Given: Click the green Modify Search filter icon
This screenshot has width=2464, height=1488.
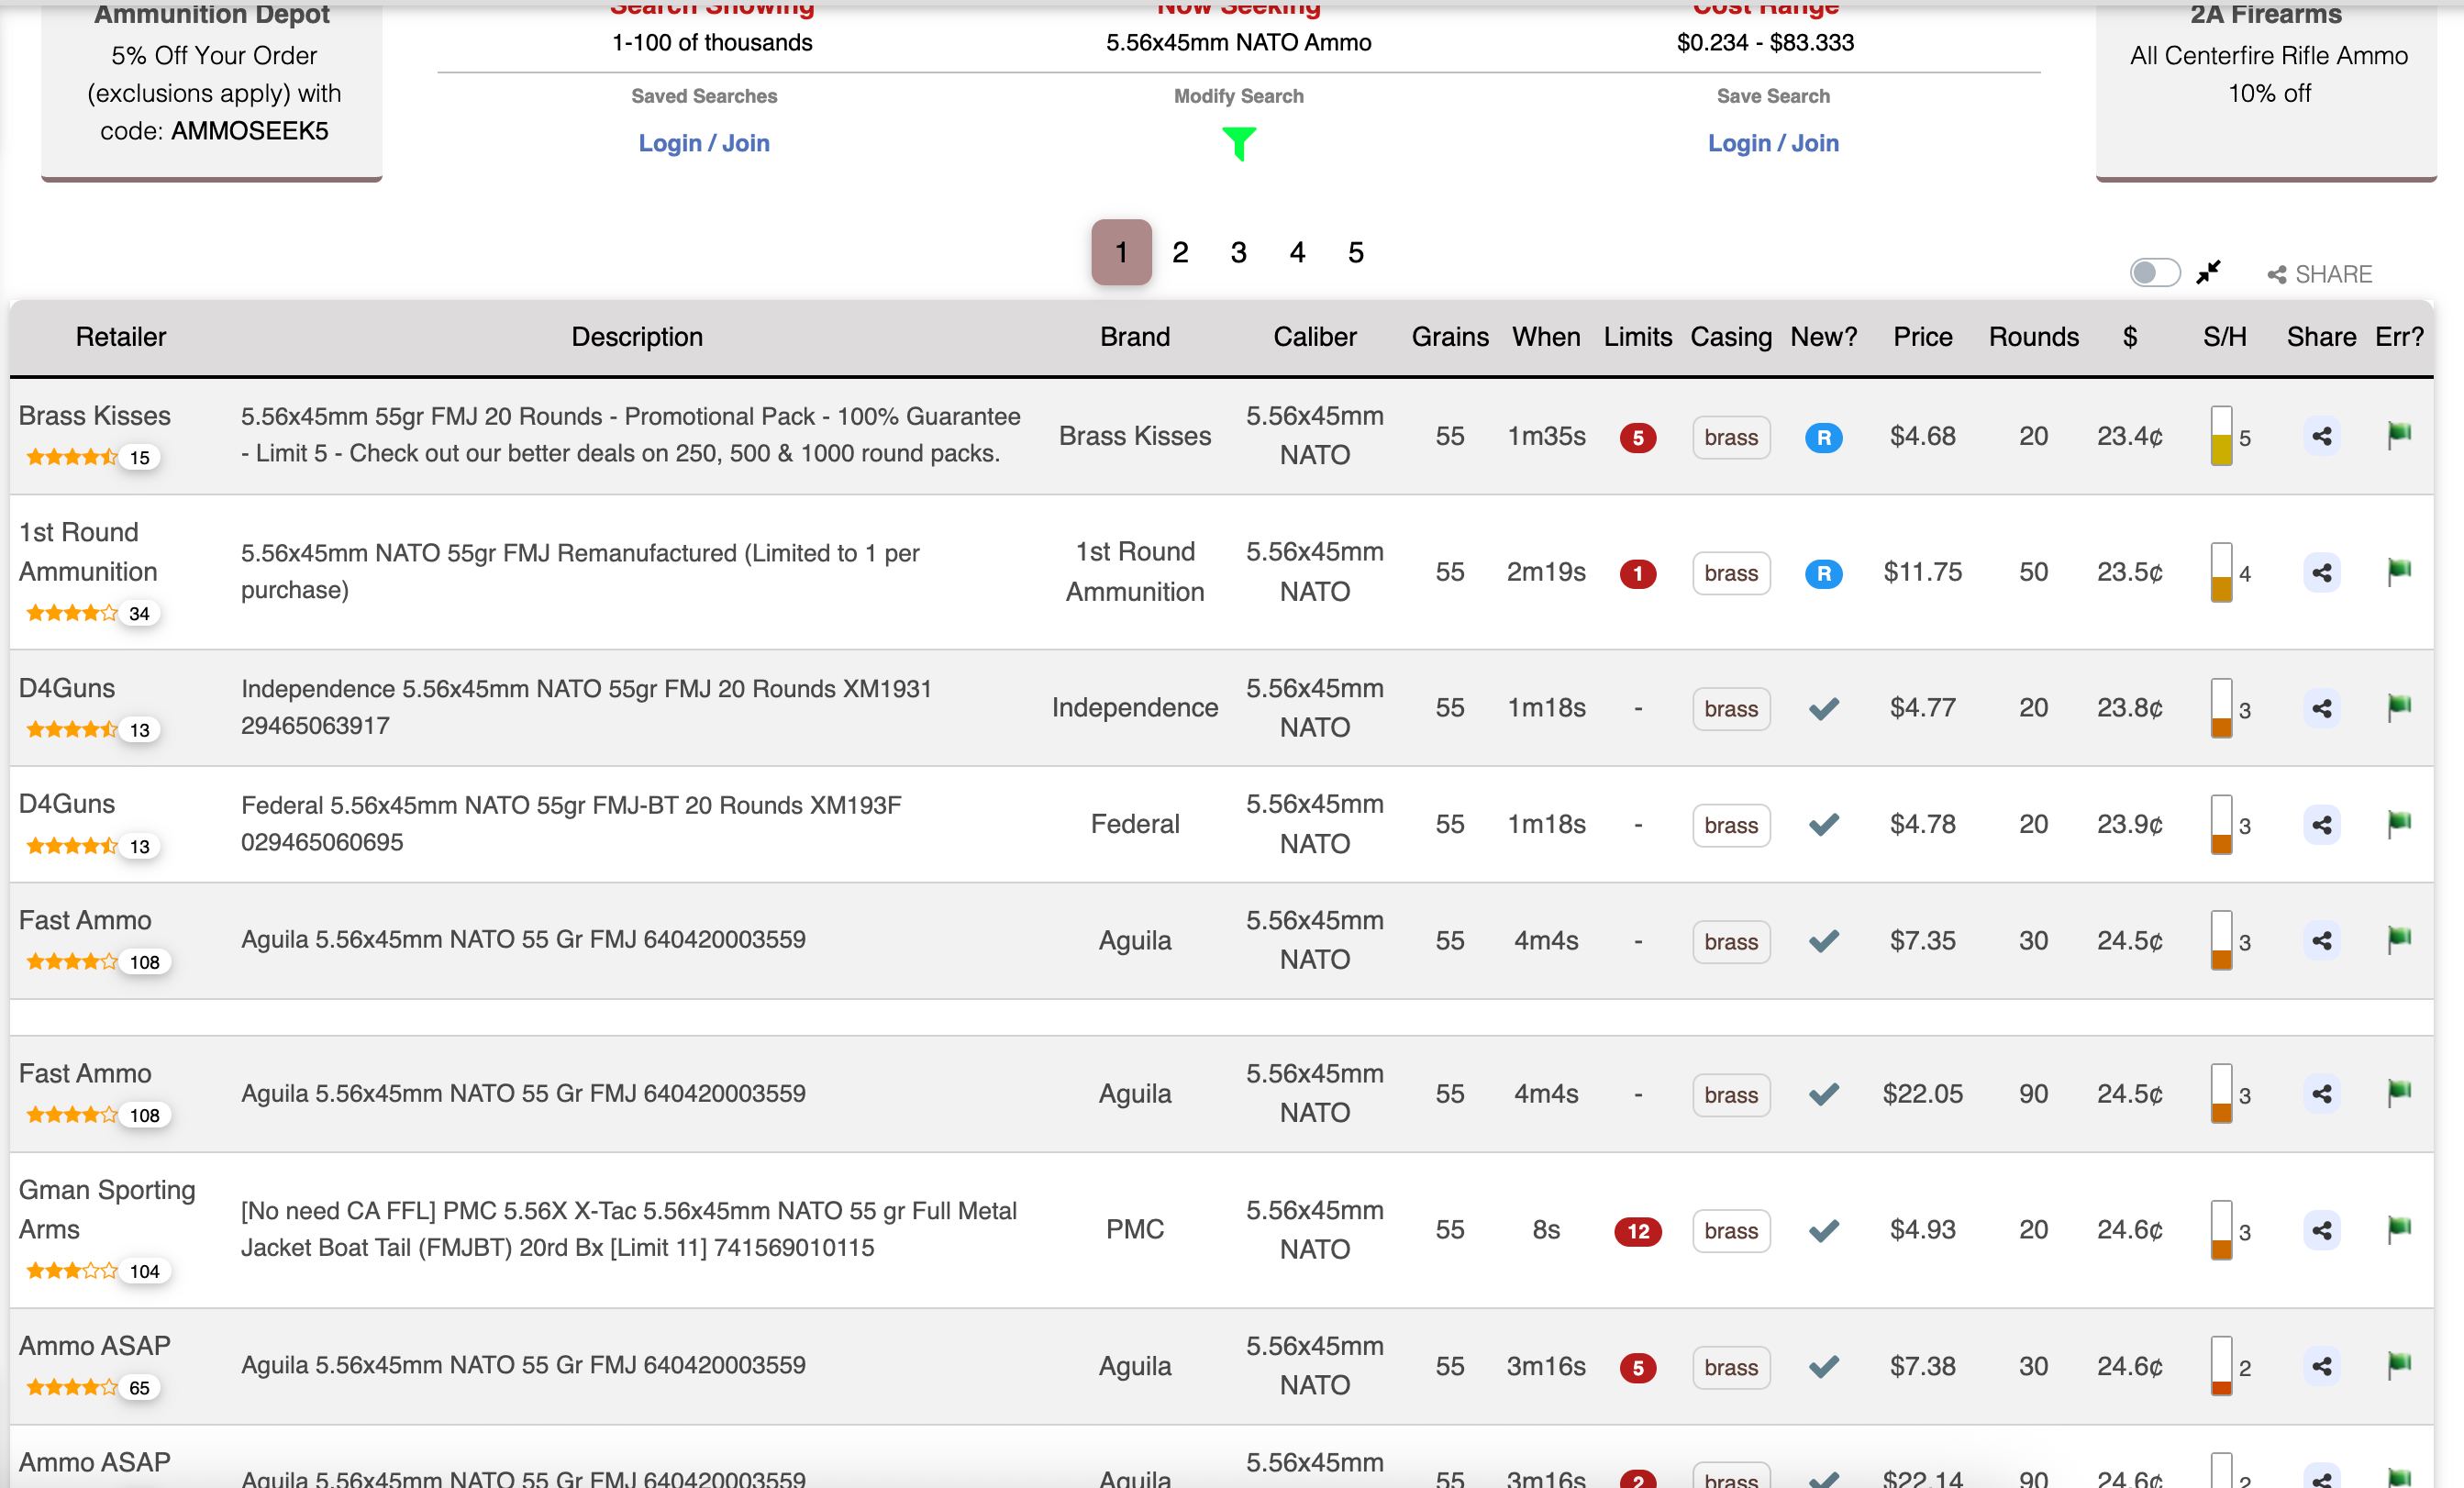Looking at the screenshot, I should click(x=1238, y=144).
